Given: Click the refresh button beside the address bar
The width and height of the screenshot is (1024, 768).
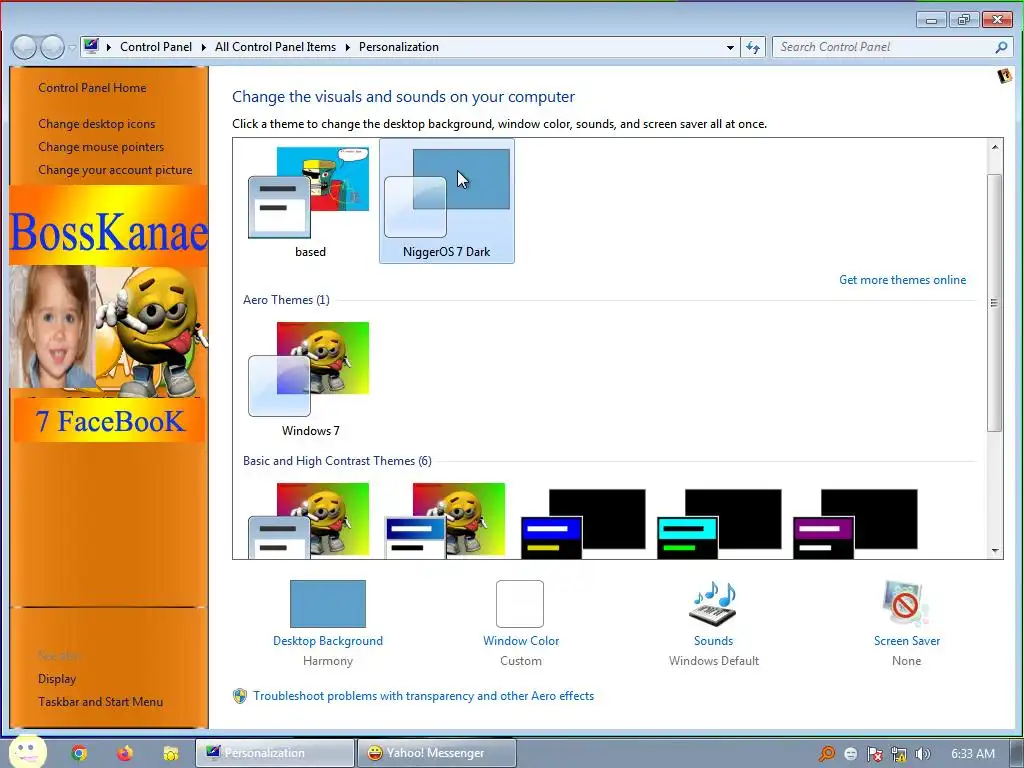Looking at the screenshot, I should pos(753,47).
